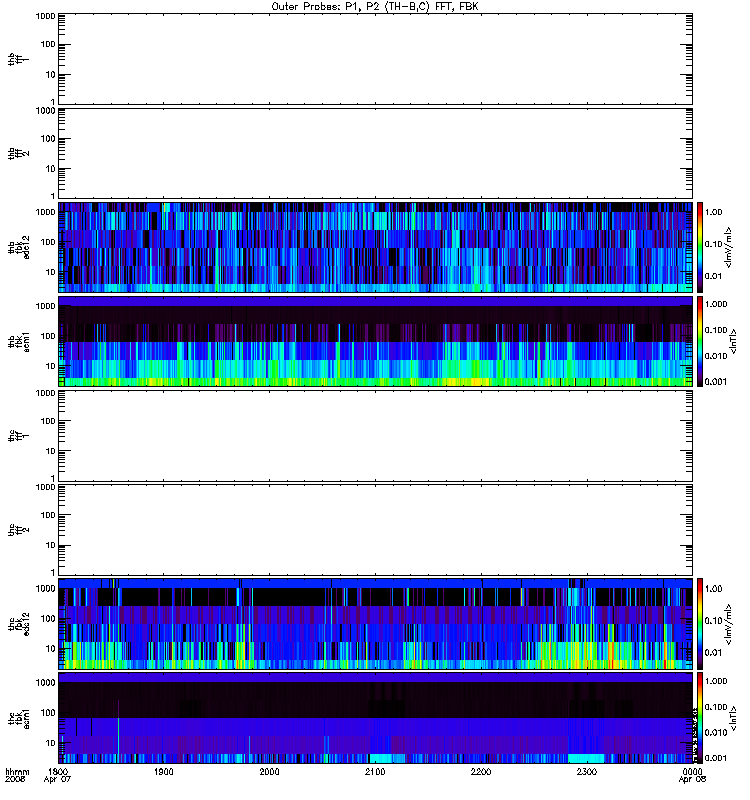Viewport: 750px width, 800px height.
Task: Click the y-axis title of thc fbk scm1
Action: [x=19, y=718]
